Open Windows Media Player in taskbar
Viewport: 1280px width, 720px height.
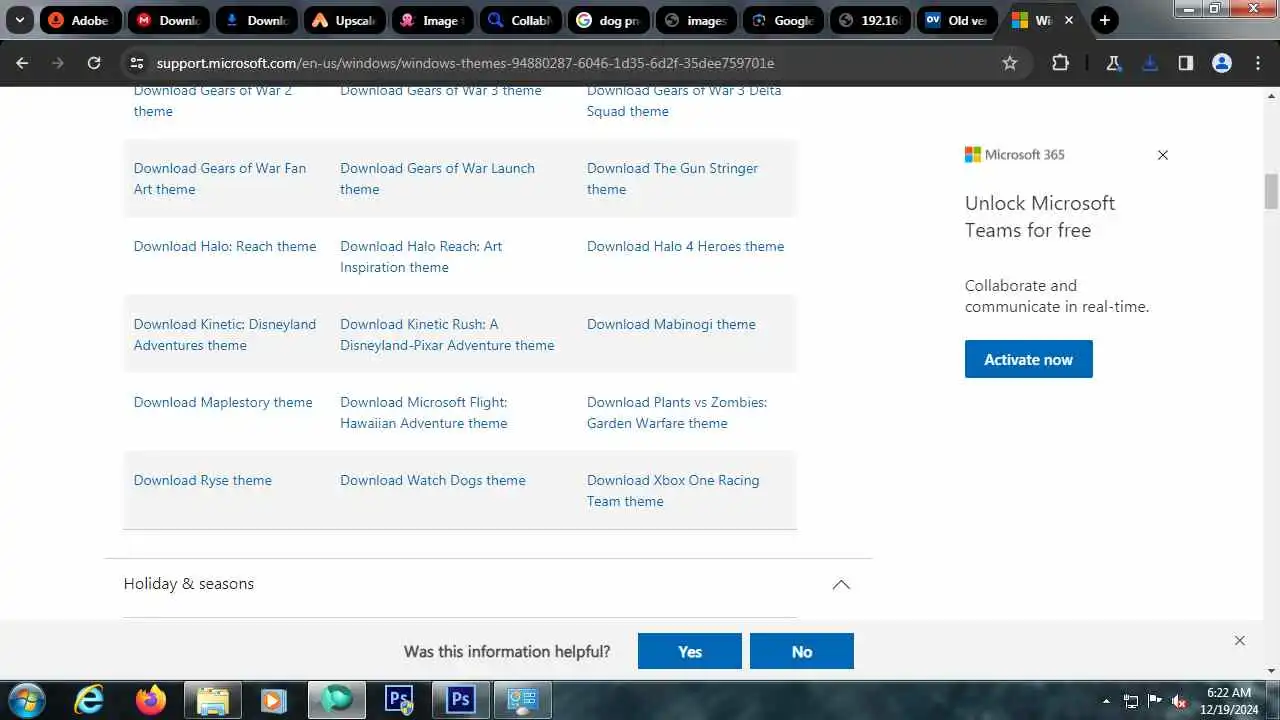tap(274, 700)
